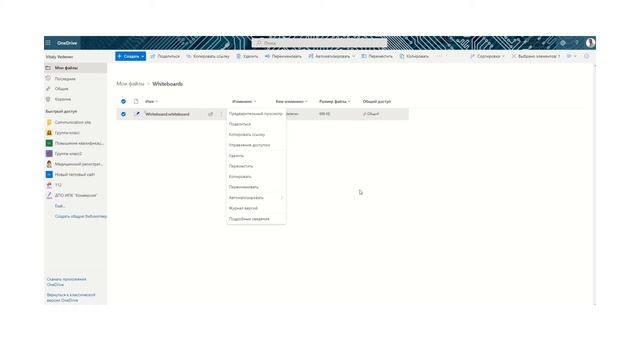Click Создать общую библиотеку link
Image resolution: width=640 pixels, height=360 pixels.
80,216
